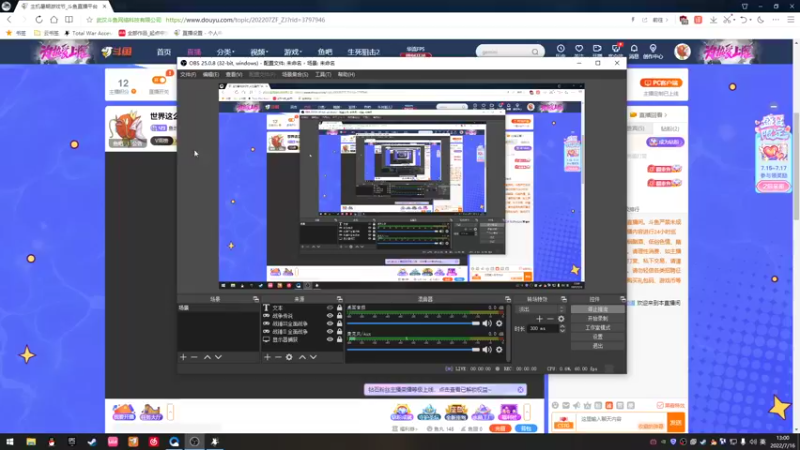Toggle lock on display capture source
This screenshot has height=450, width=800.
tap(339, 339)
